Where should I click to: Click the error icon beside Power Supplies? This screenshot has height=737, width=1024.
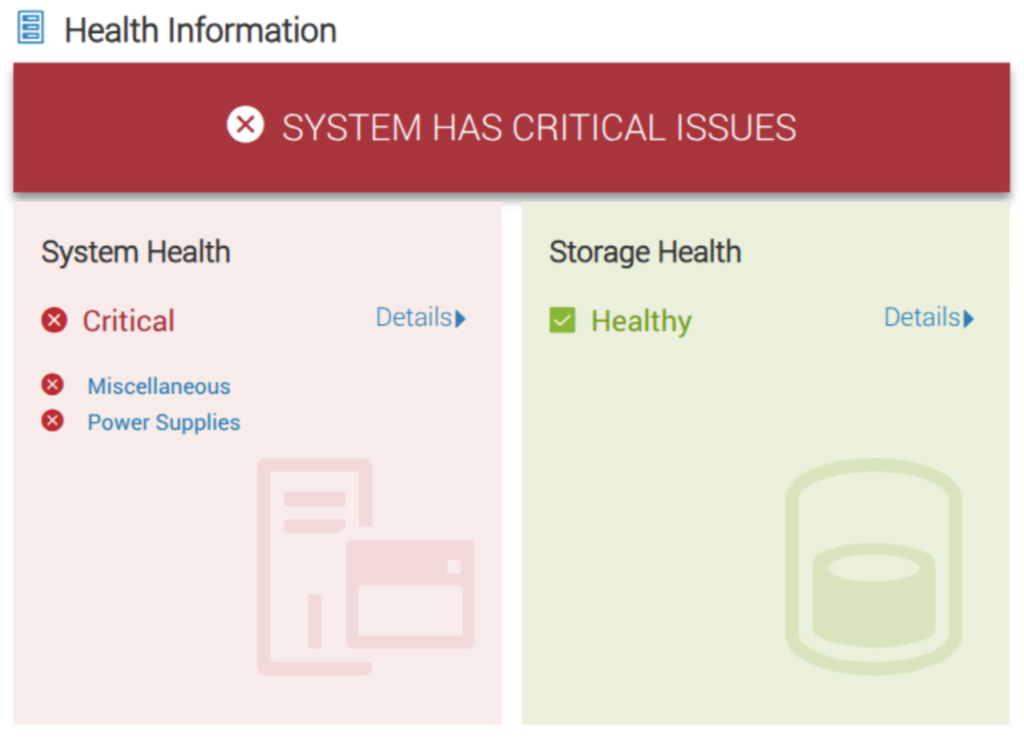53,420
